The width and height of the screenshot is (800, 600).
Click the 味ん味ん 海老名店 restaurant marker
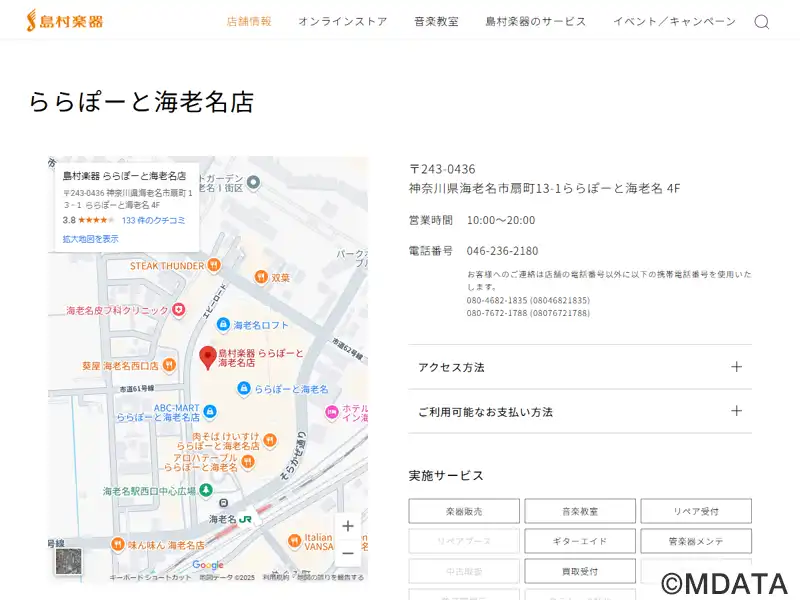pyautogui.click(x=118, y=544)
